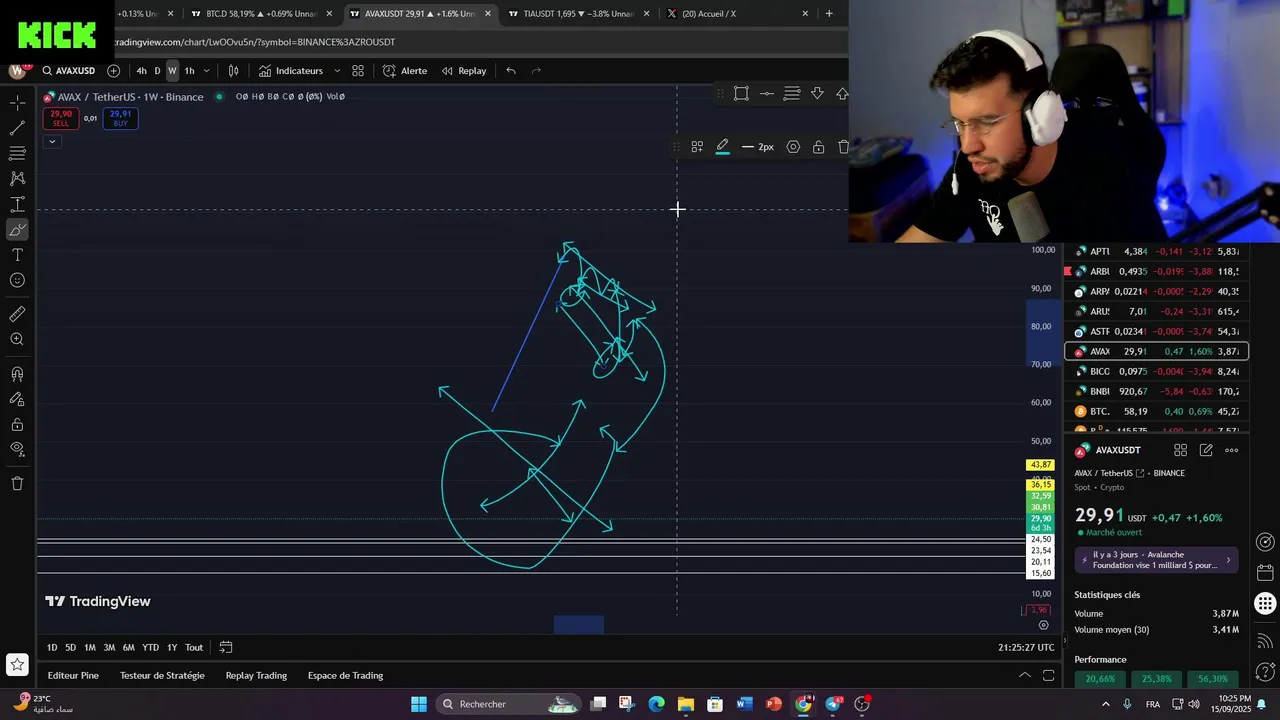The image size is (1280, 720).
Task: Select the BNB row in watchlist
Action: (x=1156, y=391)
